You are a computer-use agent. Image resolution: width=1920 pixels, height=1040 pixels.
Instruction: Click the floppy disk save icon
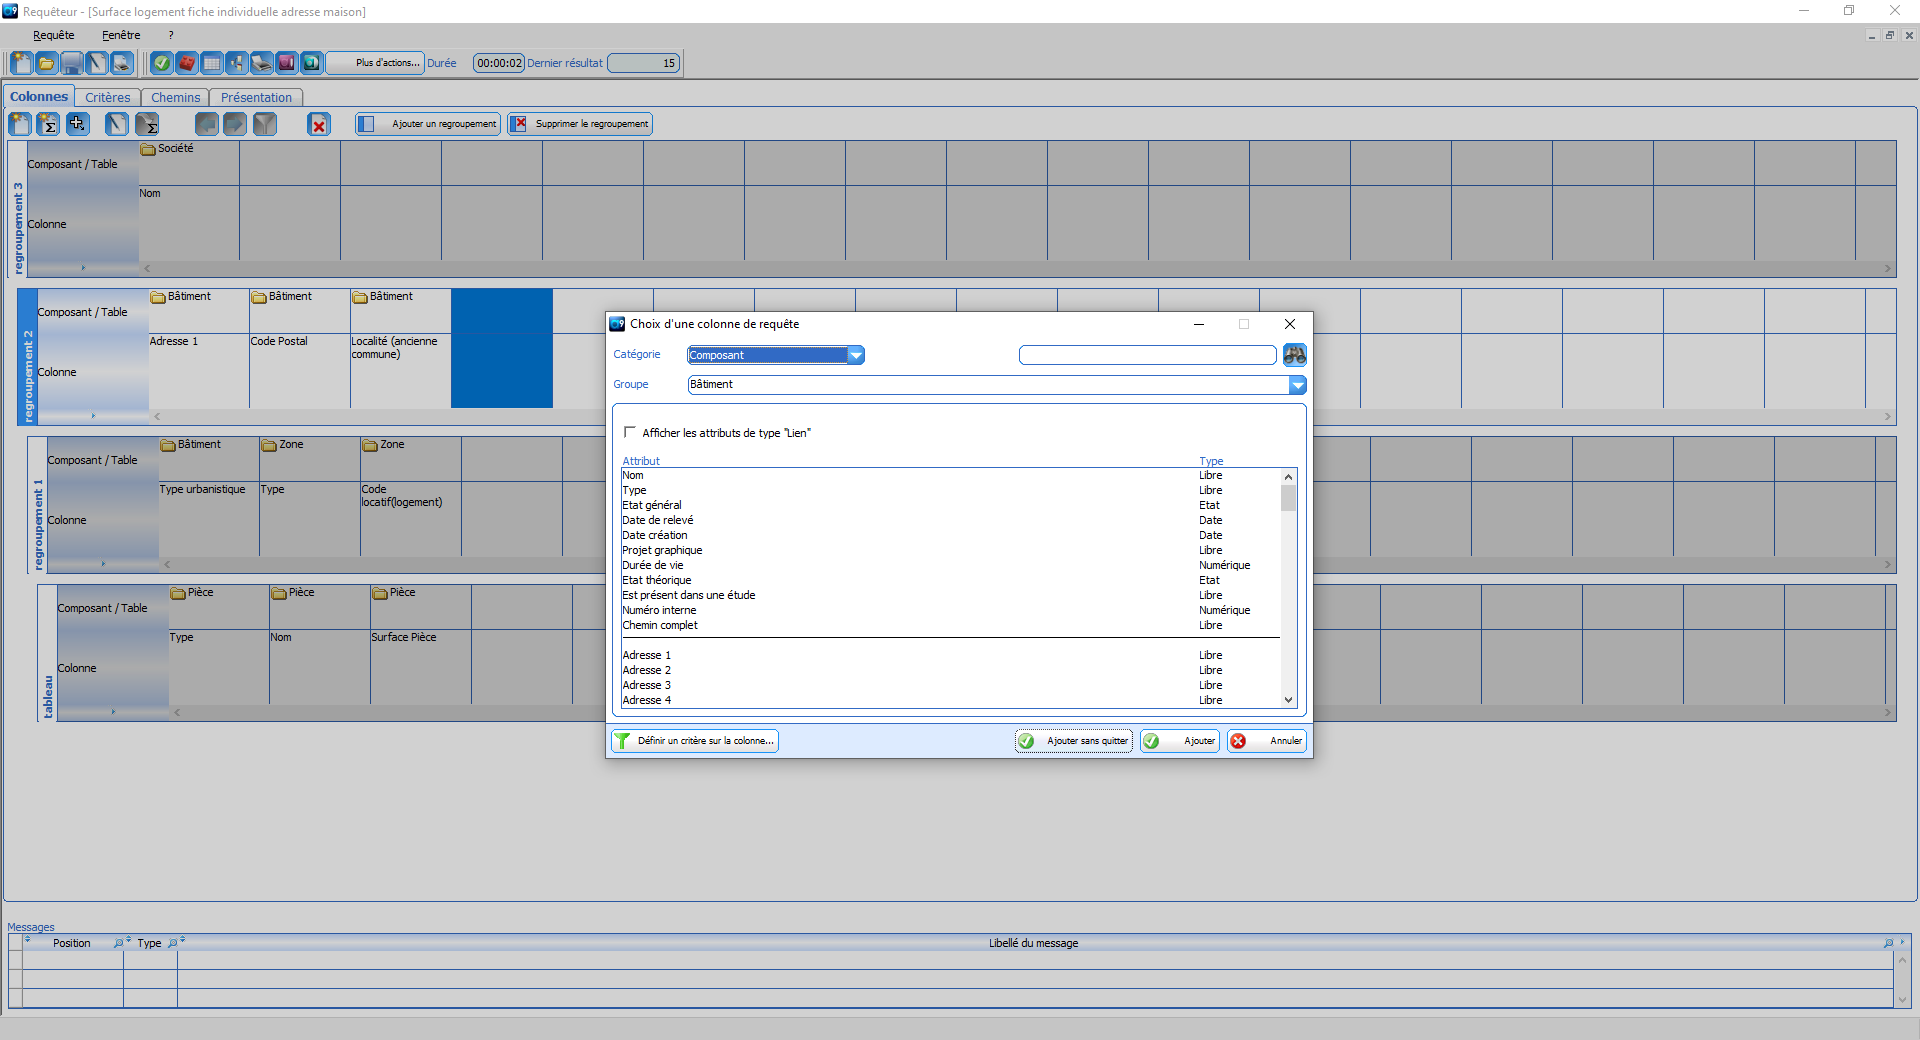pos(71,63)
